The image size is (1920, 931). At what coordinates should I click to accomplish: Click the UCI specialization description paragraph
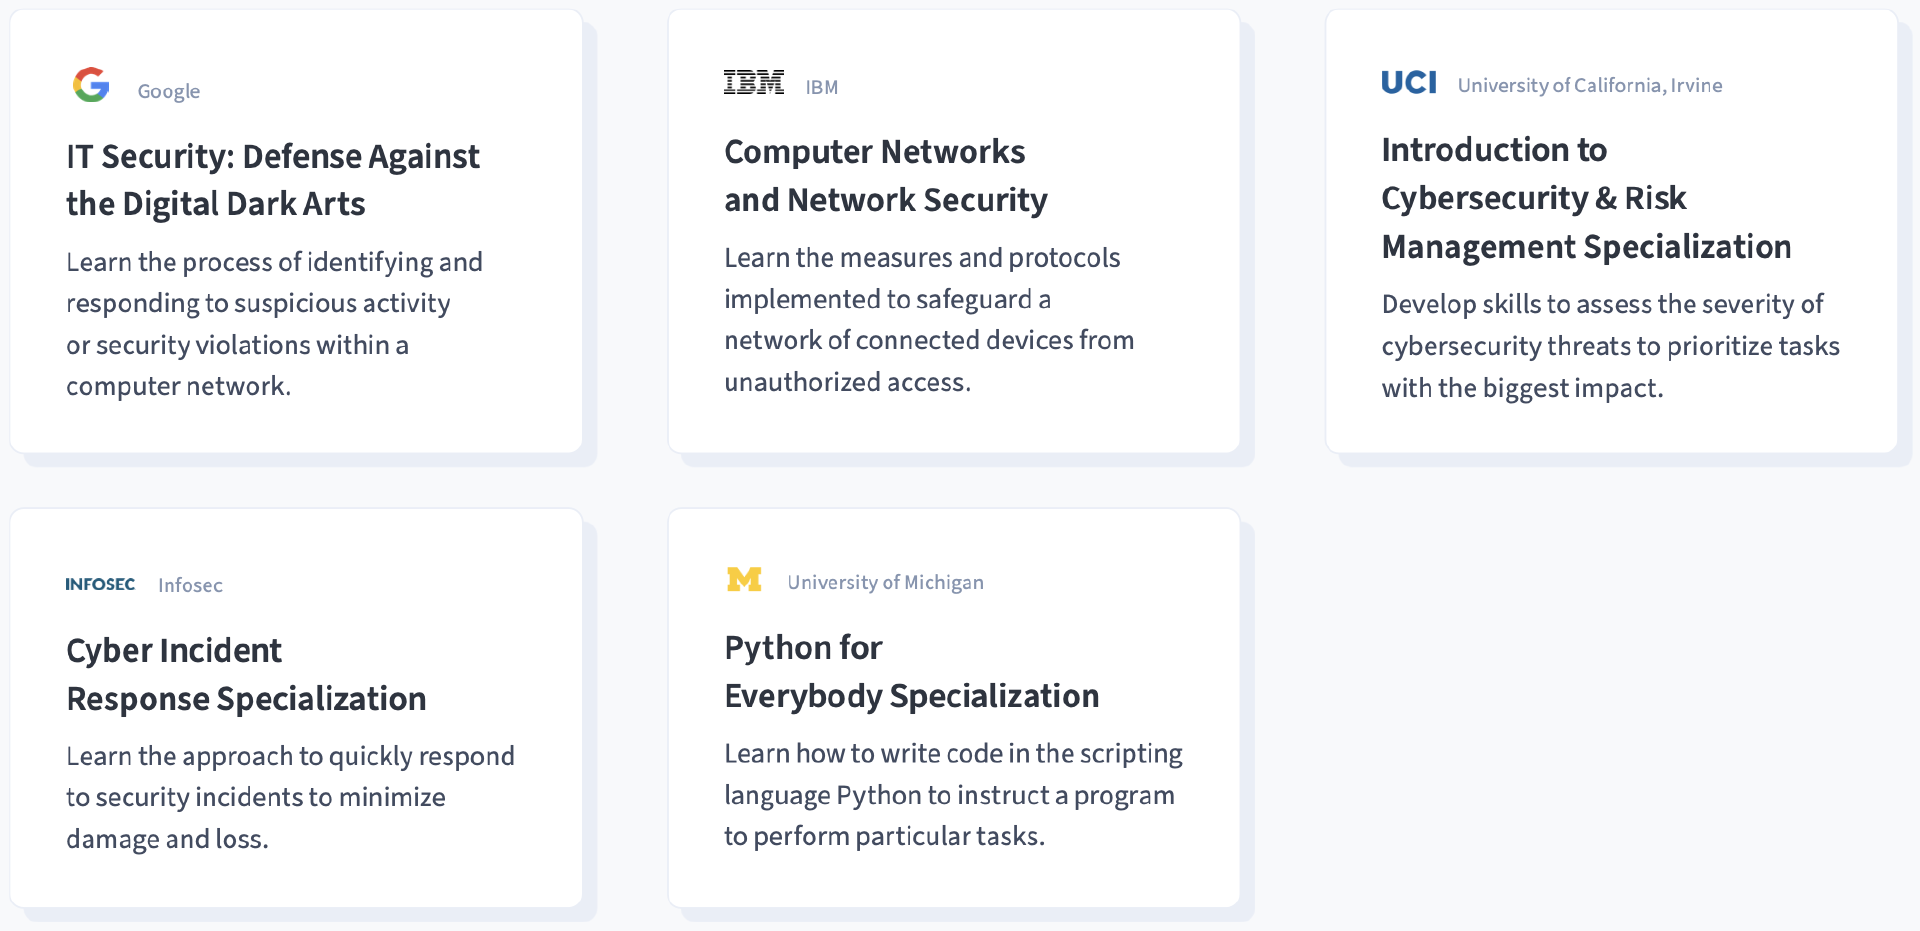[x=1610, y=346]
